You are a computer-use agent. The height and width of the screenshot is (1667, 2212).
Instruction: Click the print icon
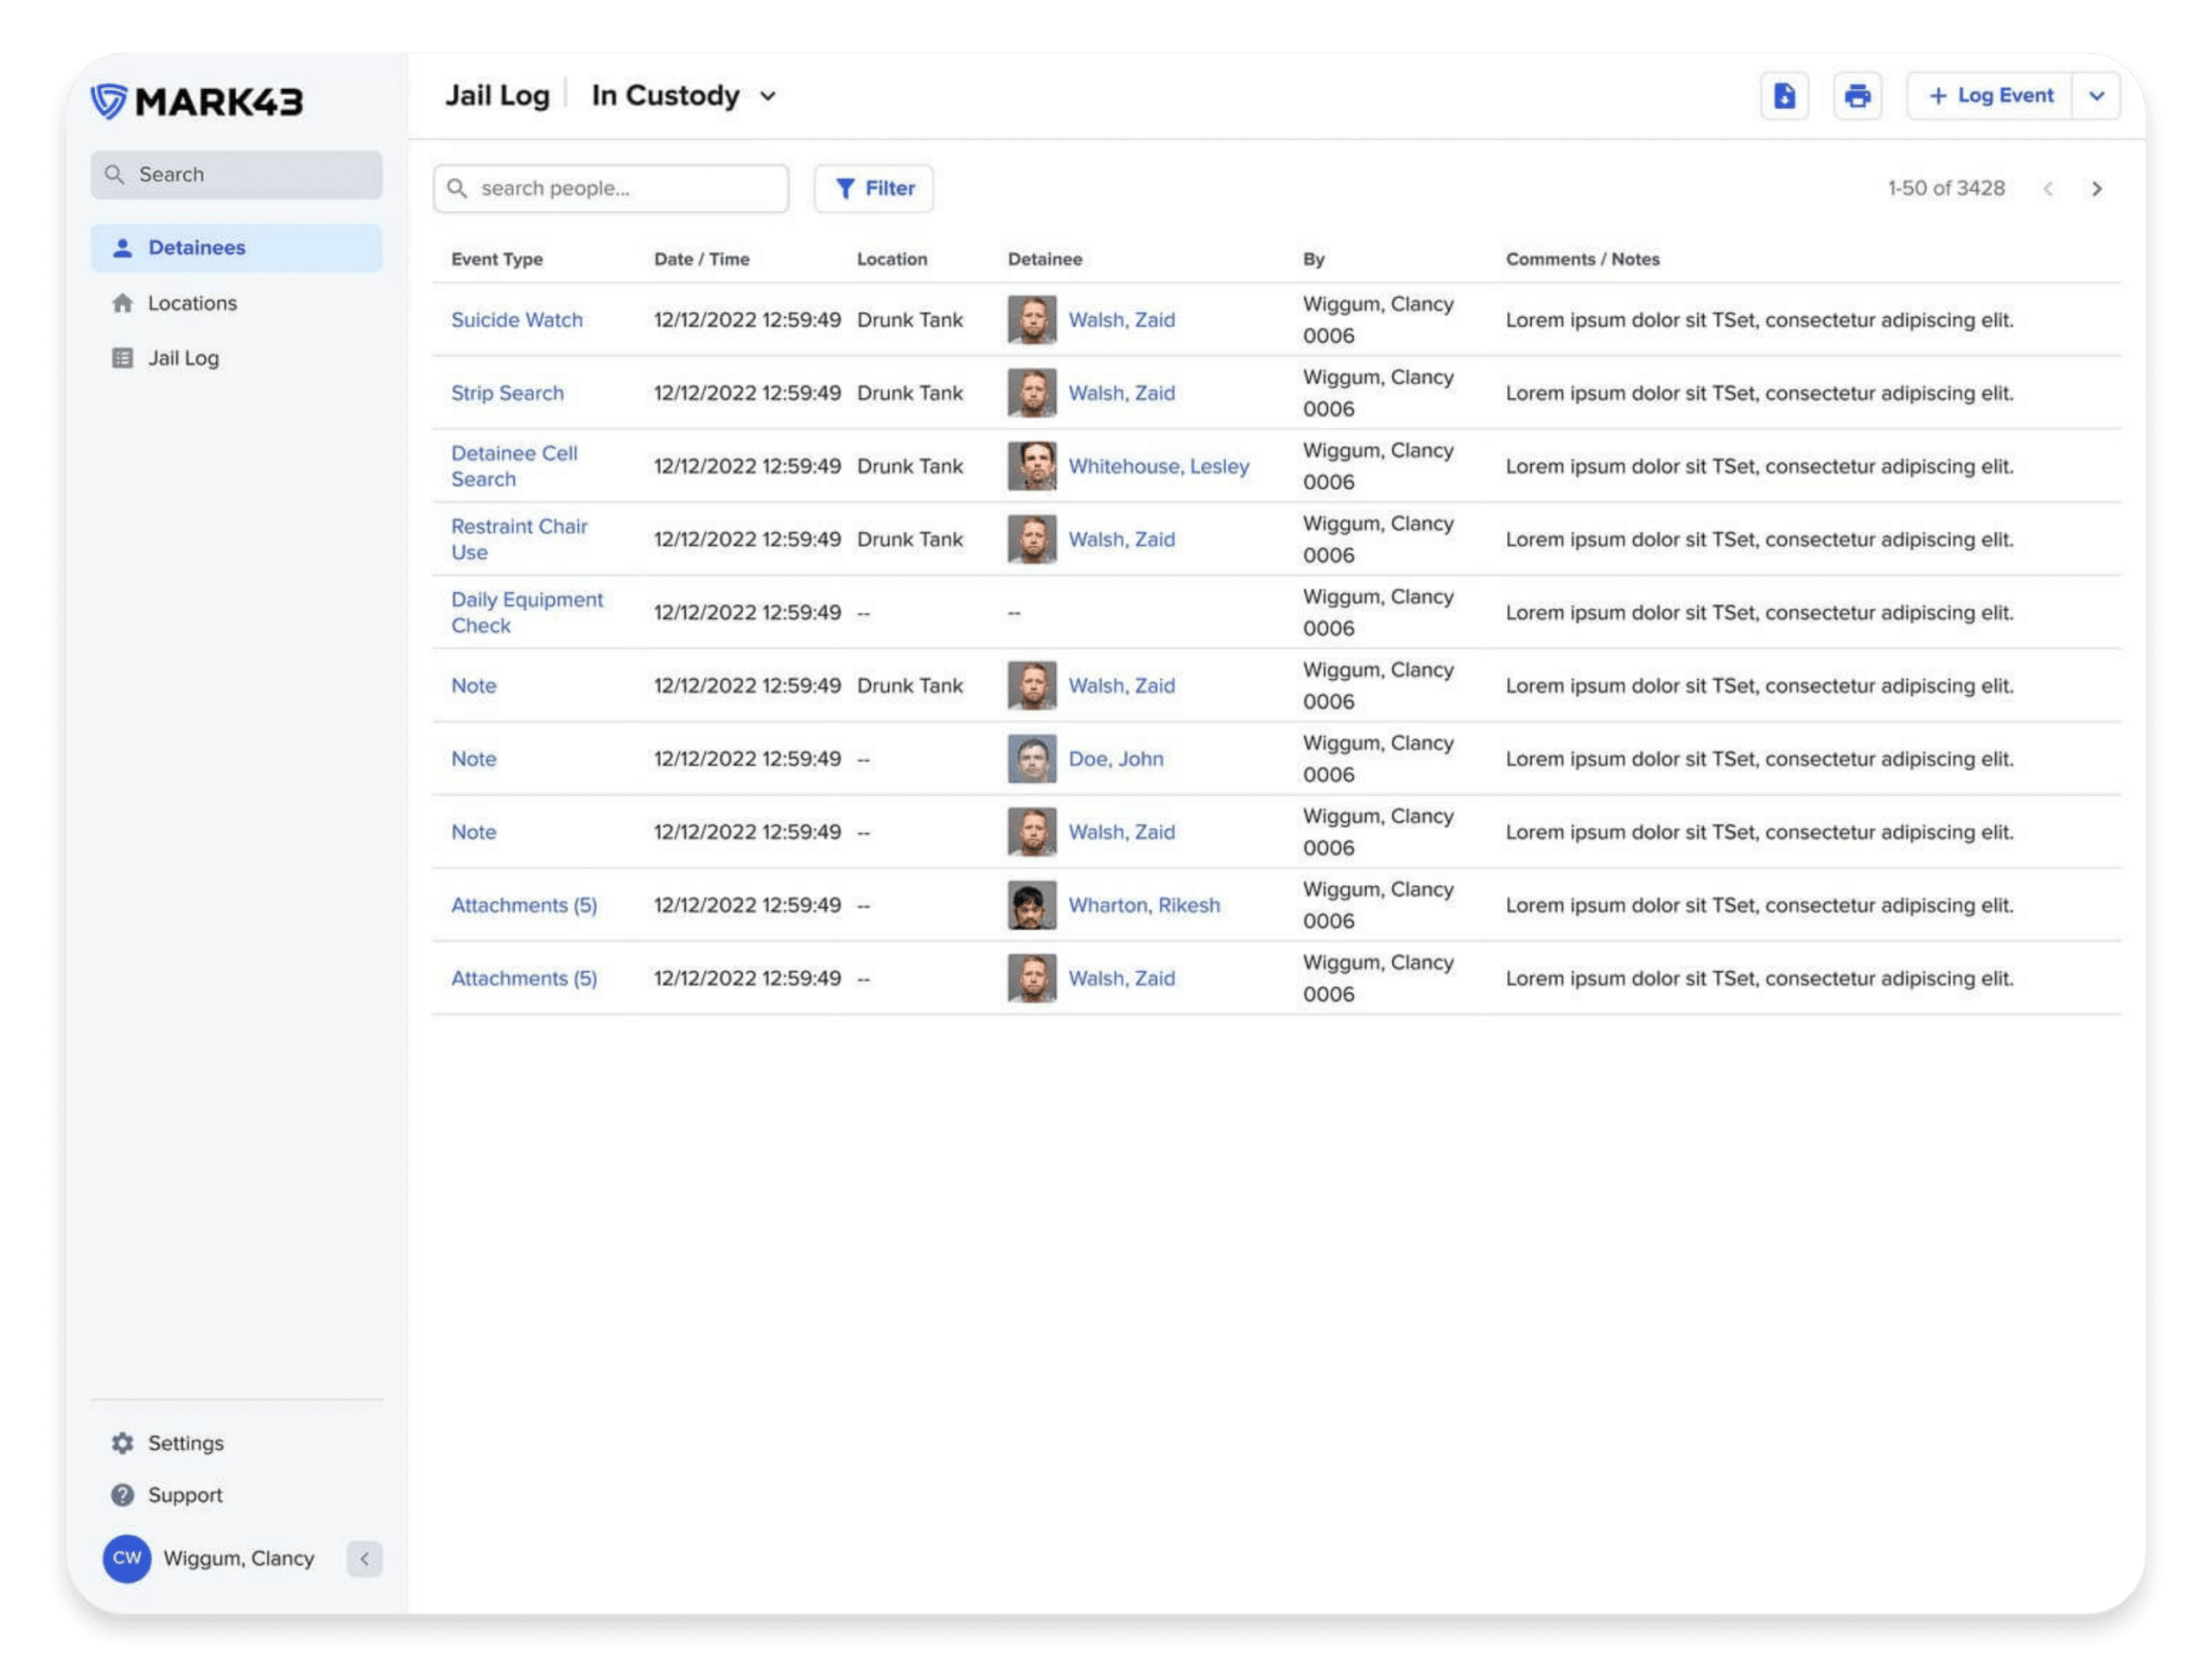click(x=1859, y=96)
